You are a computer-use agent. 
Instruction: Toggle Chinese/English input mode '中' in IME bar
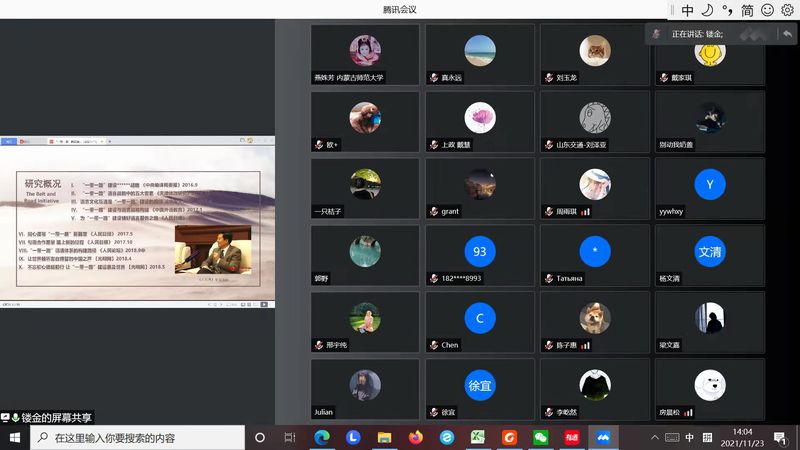688,10
